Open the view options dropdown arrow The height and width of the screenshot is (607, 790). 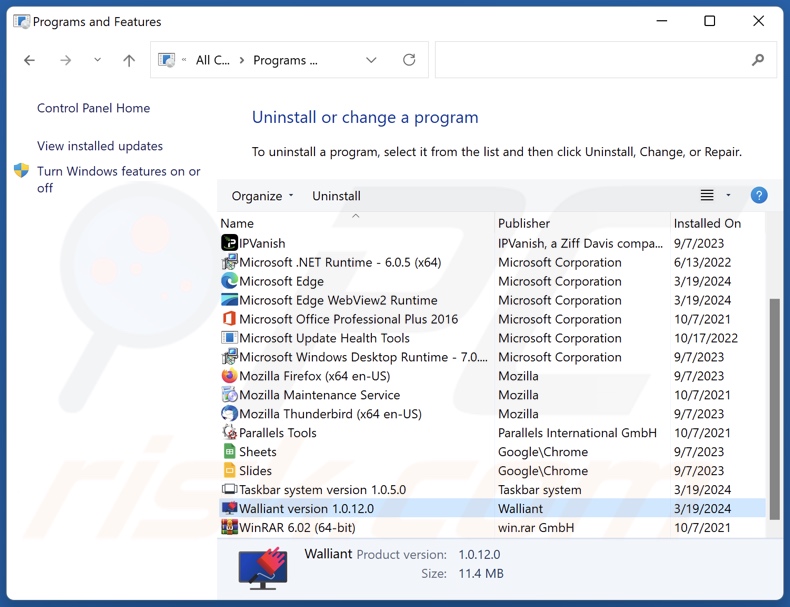tap(728, 196)
